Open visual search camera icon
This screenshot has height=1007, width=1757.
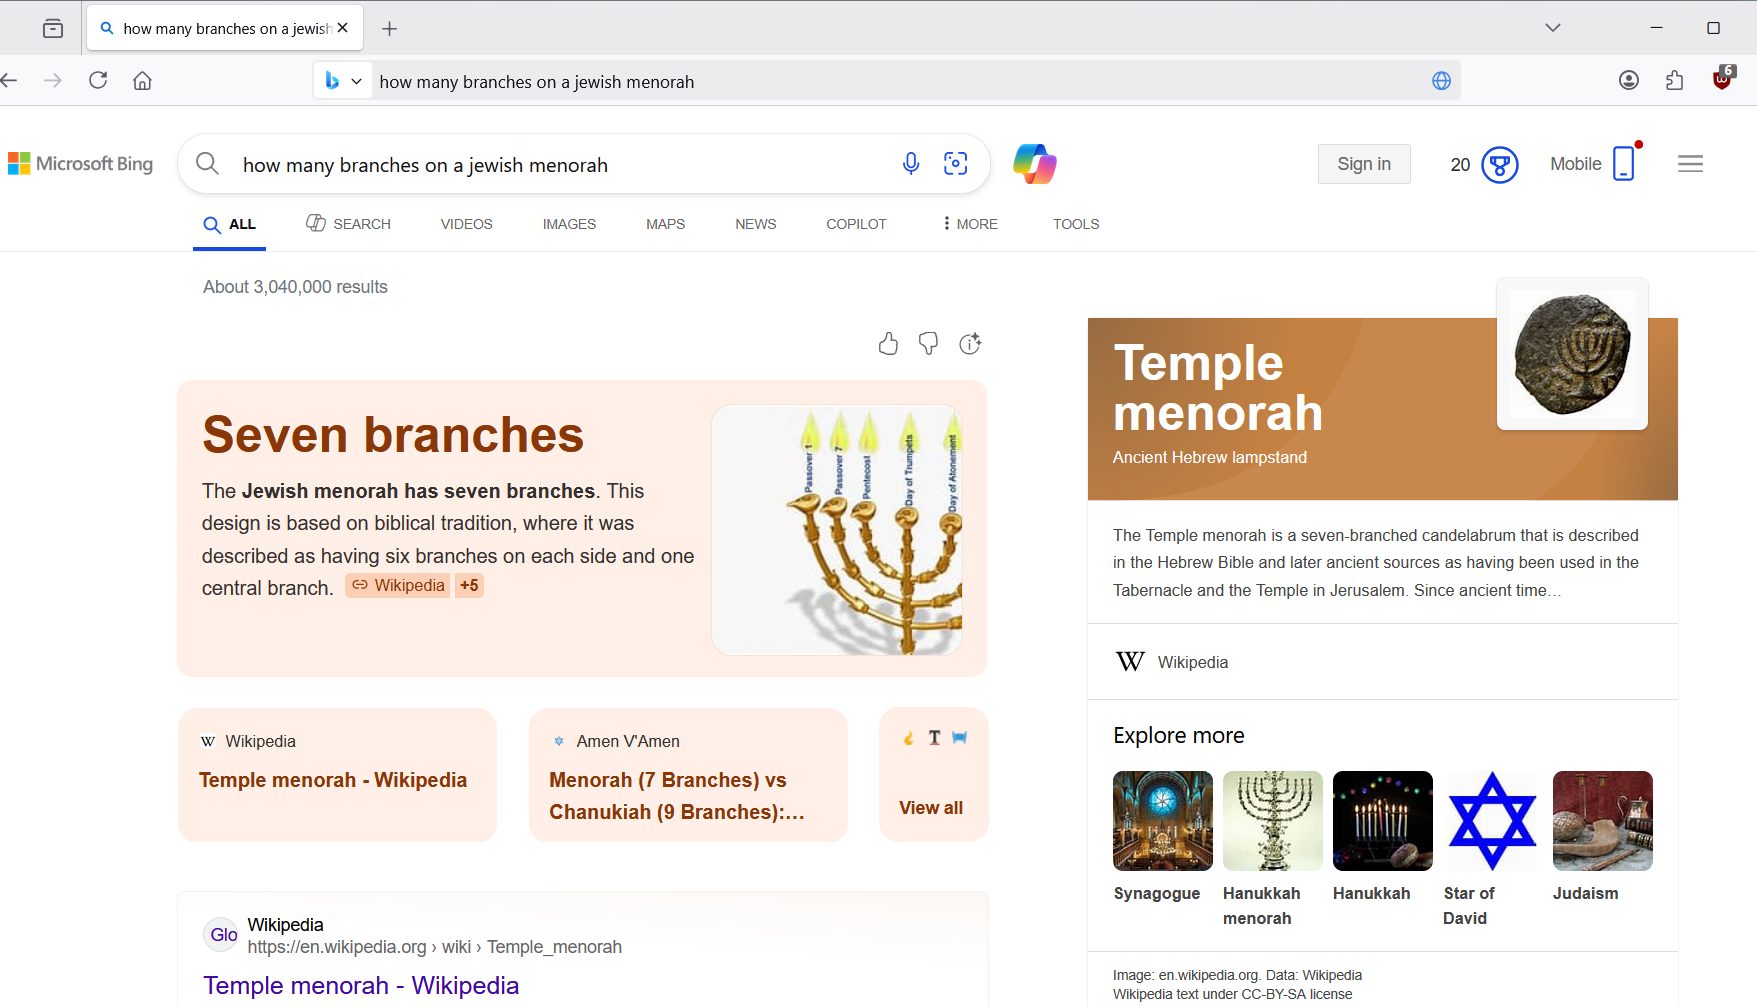click(956, 164)
